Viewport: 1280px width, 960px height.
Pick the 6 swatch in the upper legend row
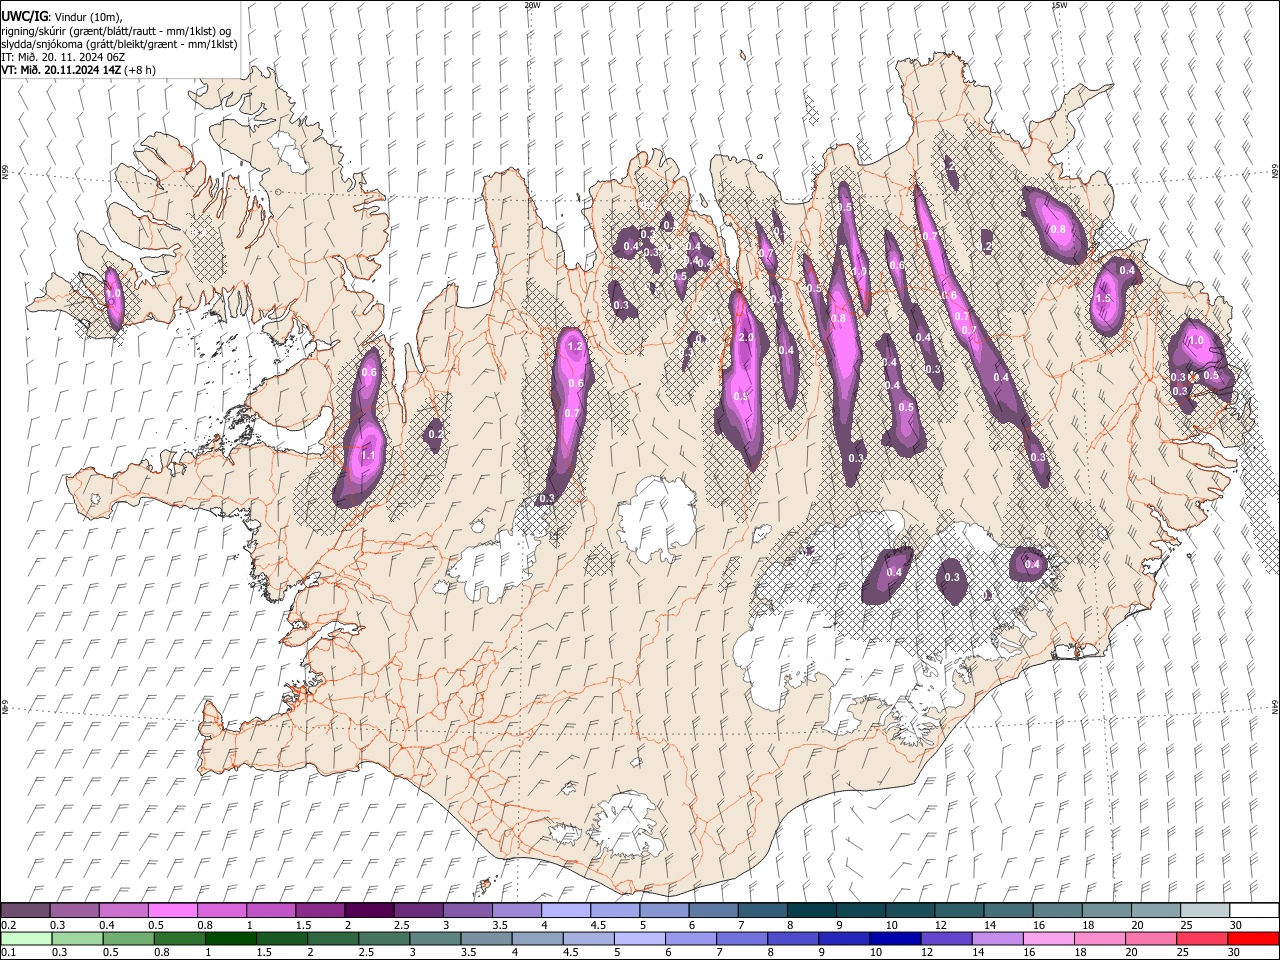click(713, 910)
